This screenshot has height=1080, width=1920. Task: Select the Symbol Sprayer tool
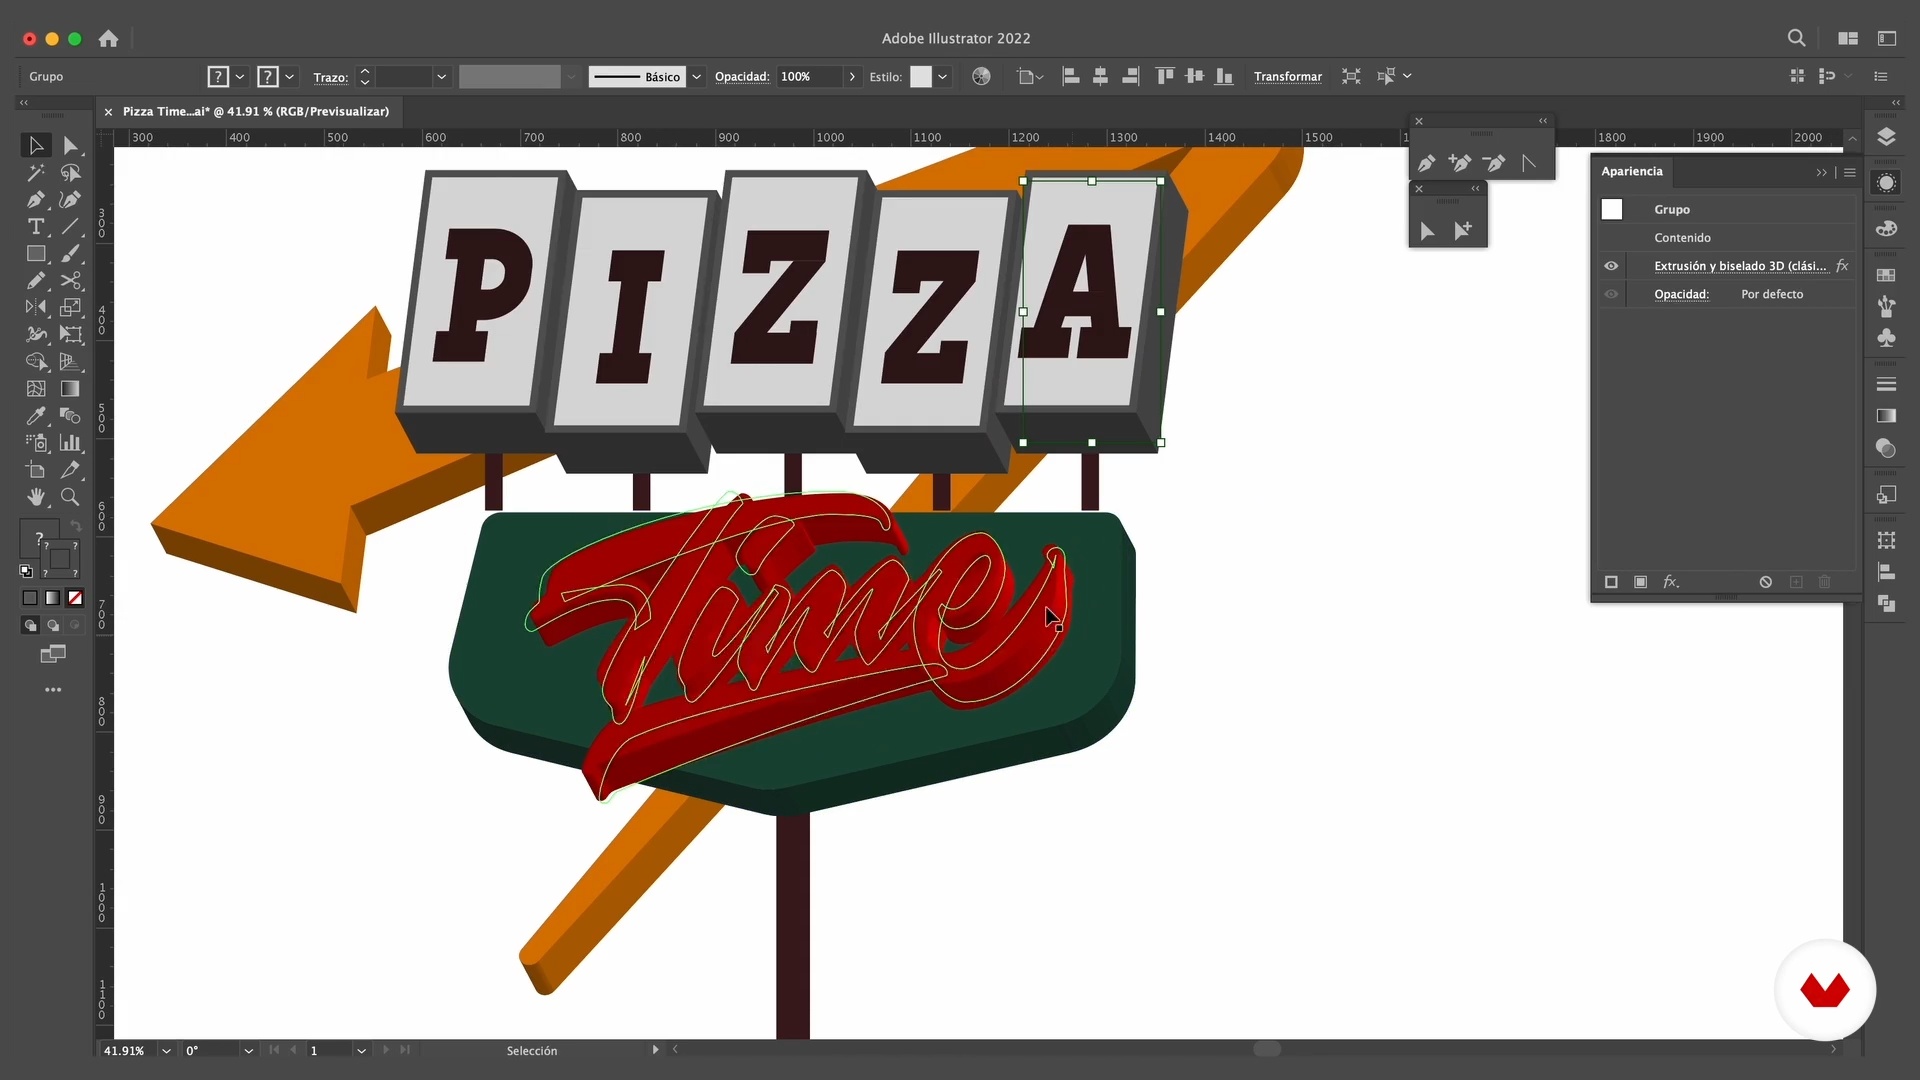point(36,443)
